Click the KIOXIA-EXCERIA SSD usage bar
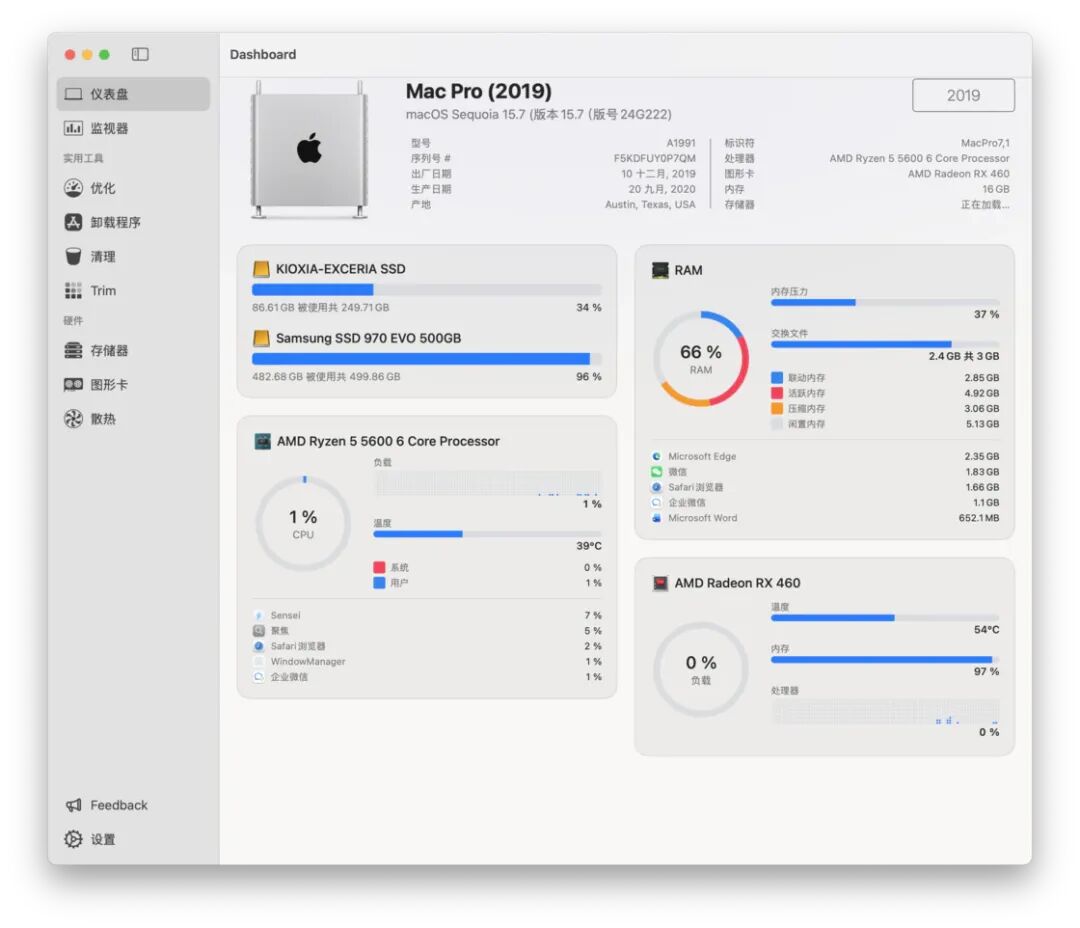Image resolution: width=1080 pixels, height=928 pixels. point(426,290)
